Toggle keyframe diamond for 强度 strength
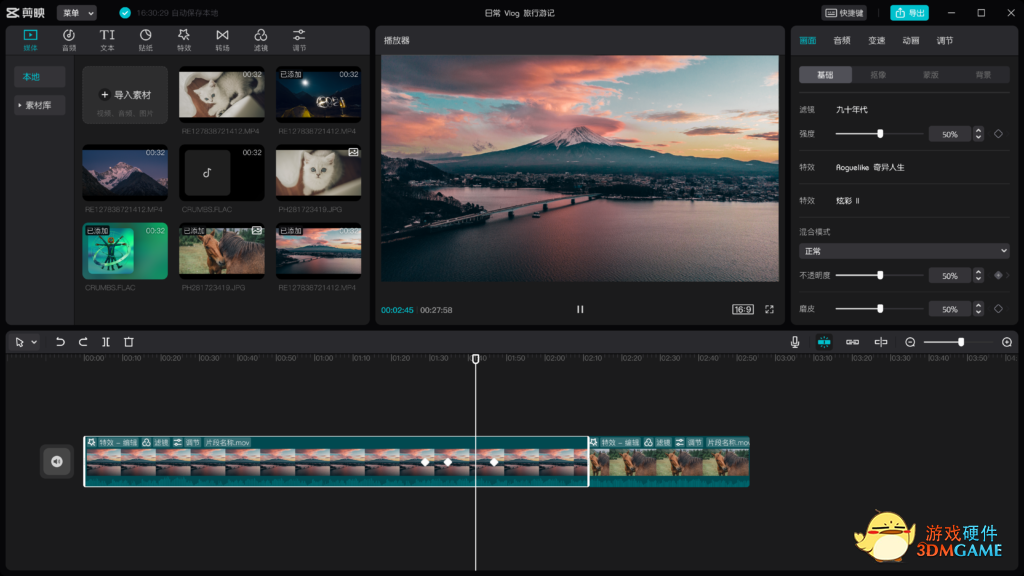The height and width of the screenshot is (576, 1024). click(x=999, y=134)
